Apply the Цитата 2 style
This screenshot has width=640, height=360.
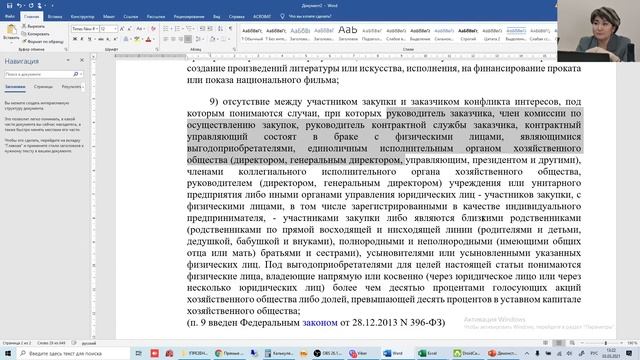[492, 34]
